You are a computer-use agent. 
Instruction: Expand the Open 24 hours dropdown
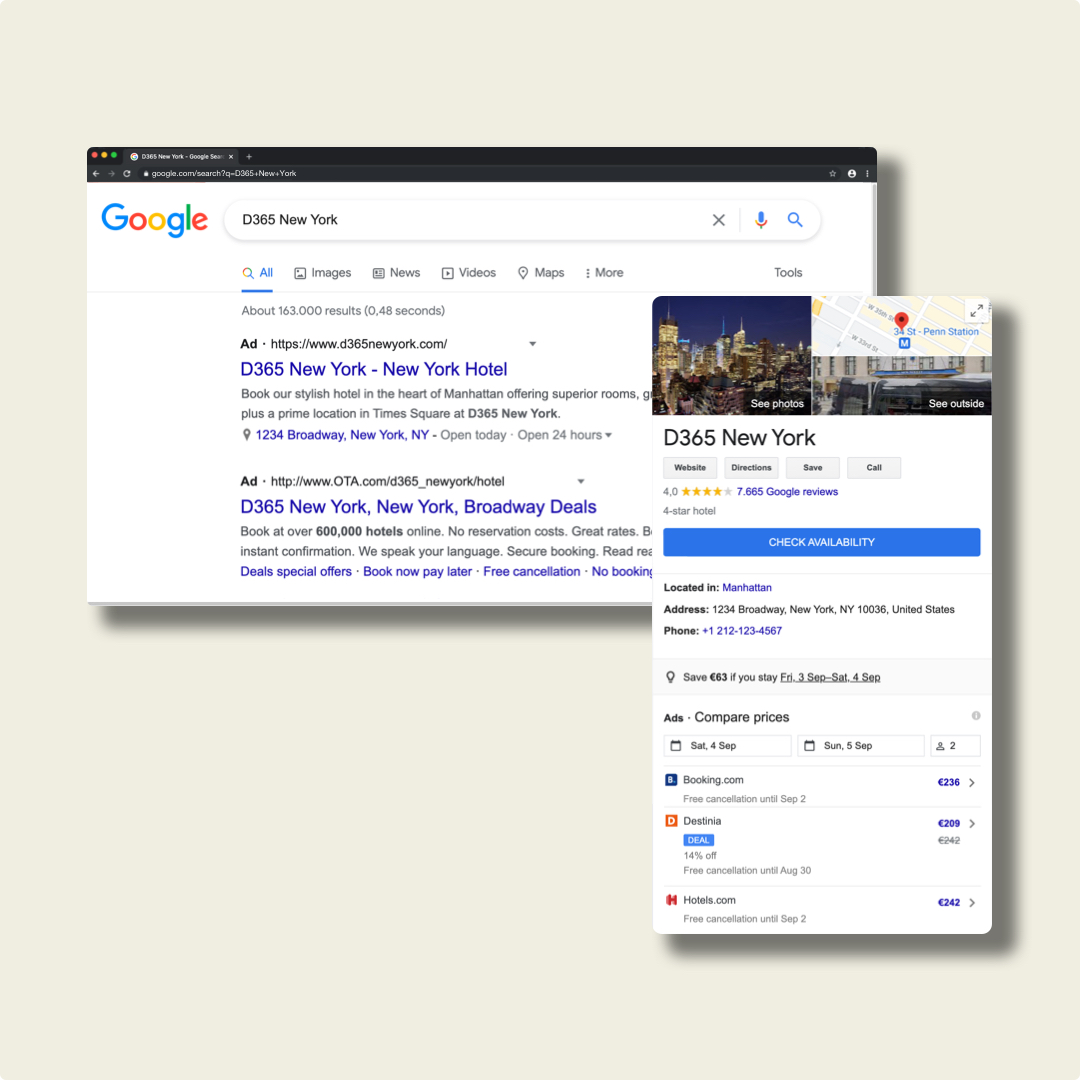click(608, 435)
